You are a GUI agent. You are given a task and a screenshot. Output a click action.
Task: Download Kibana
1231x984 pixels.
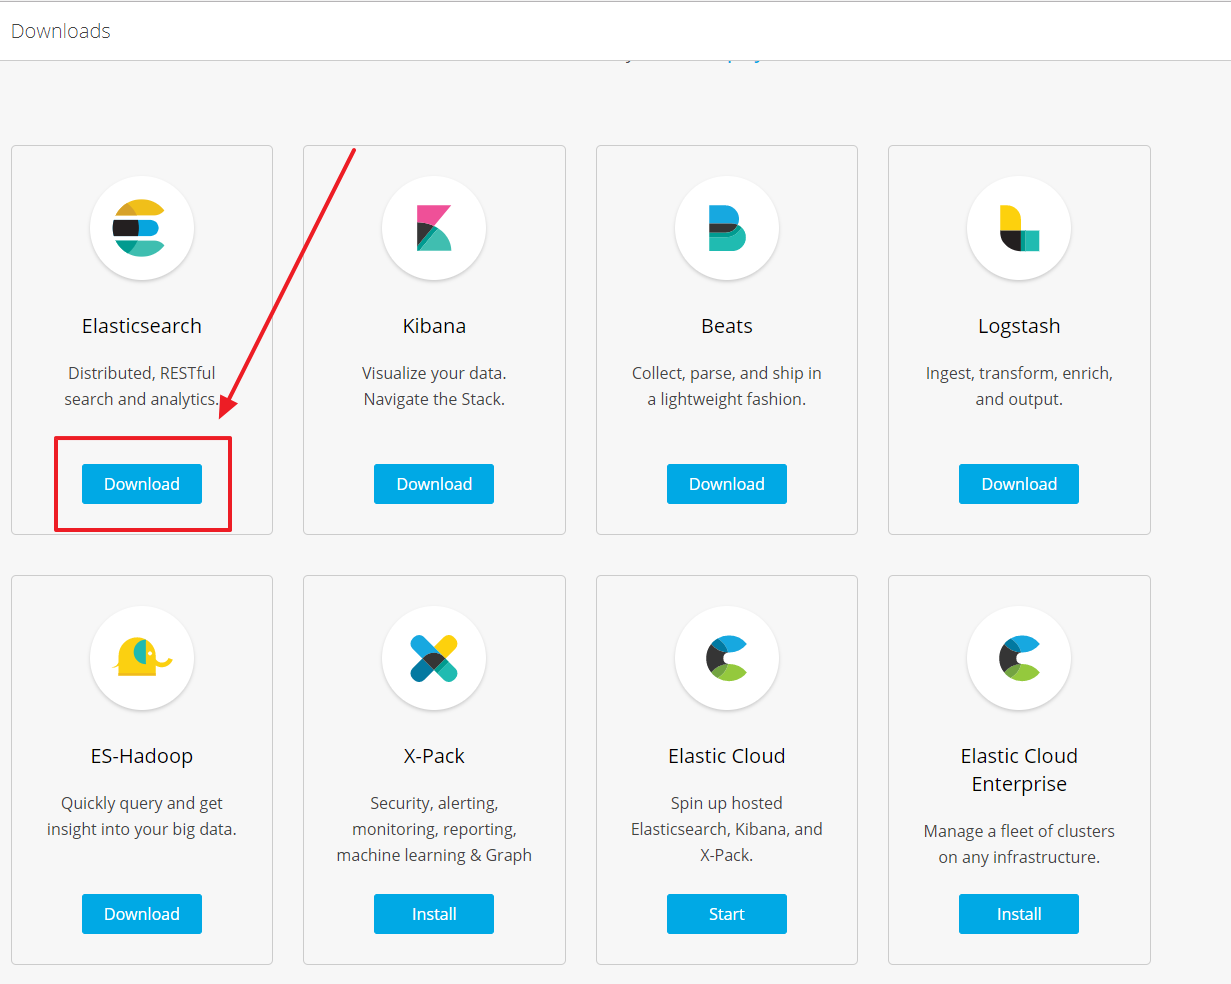(x=434, y=484)
